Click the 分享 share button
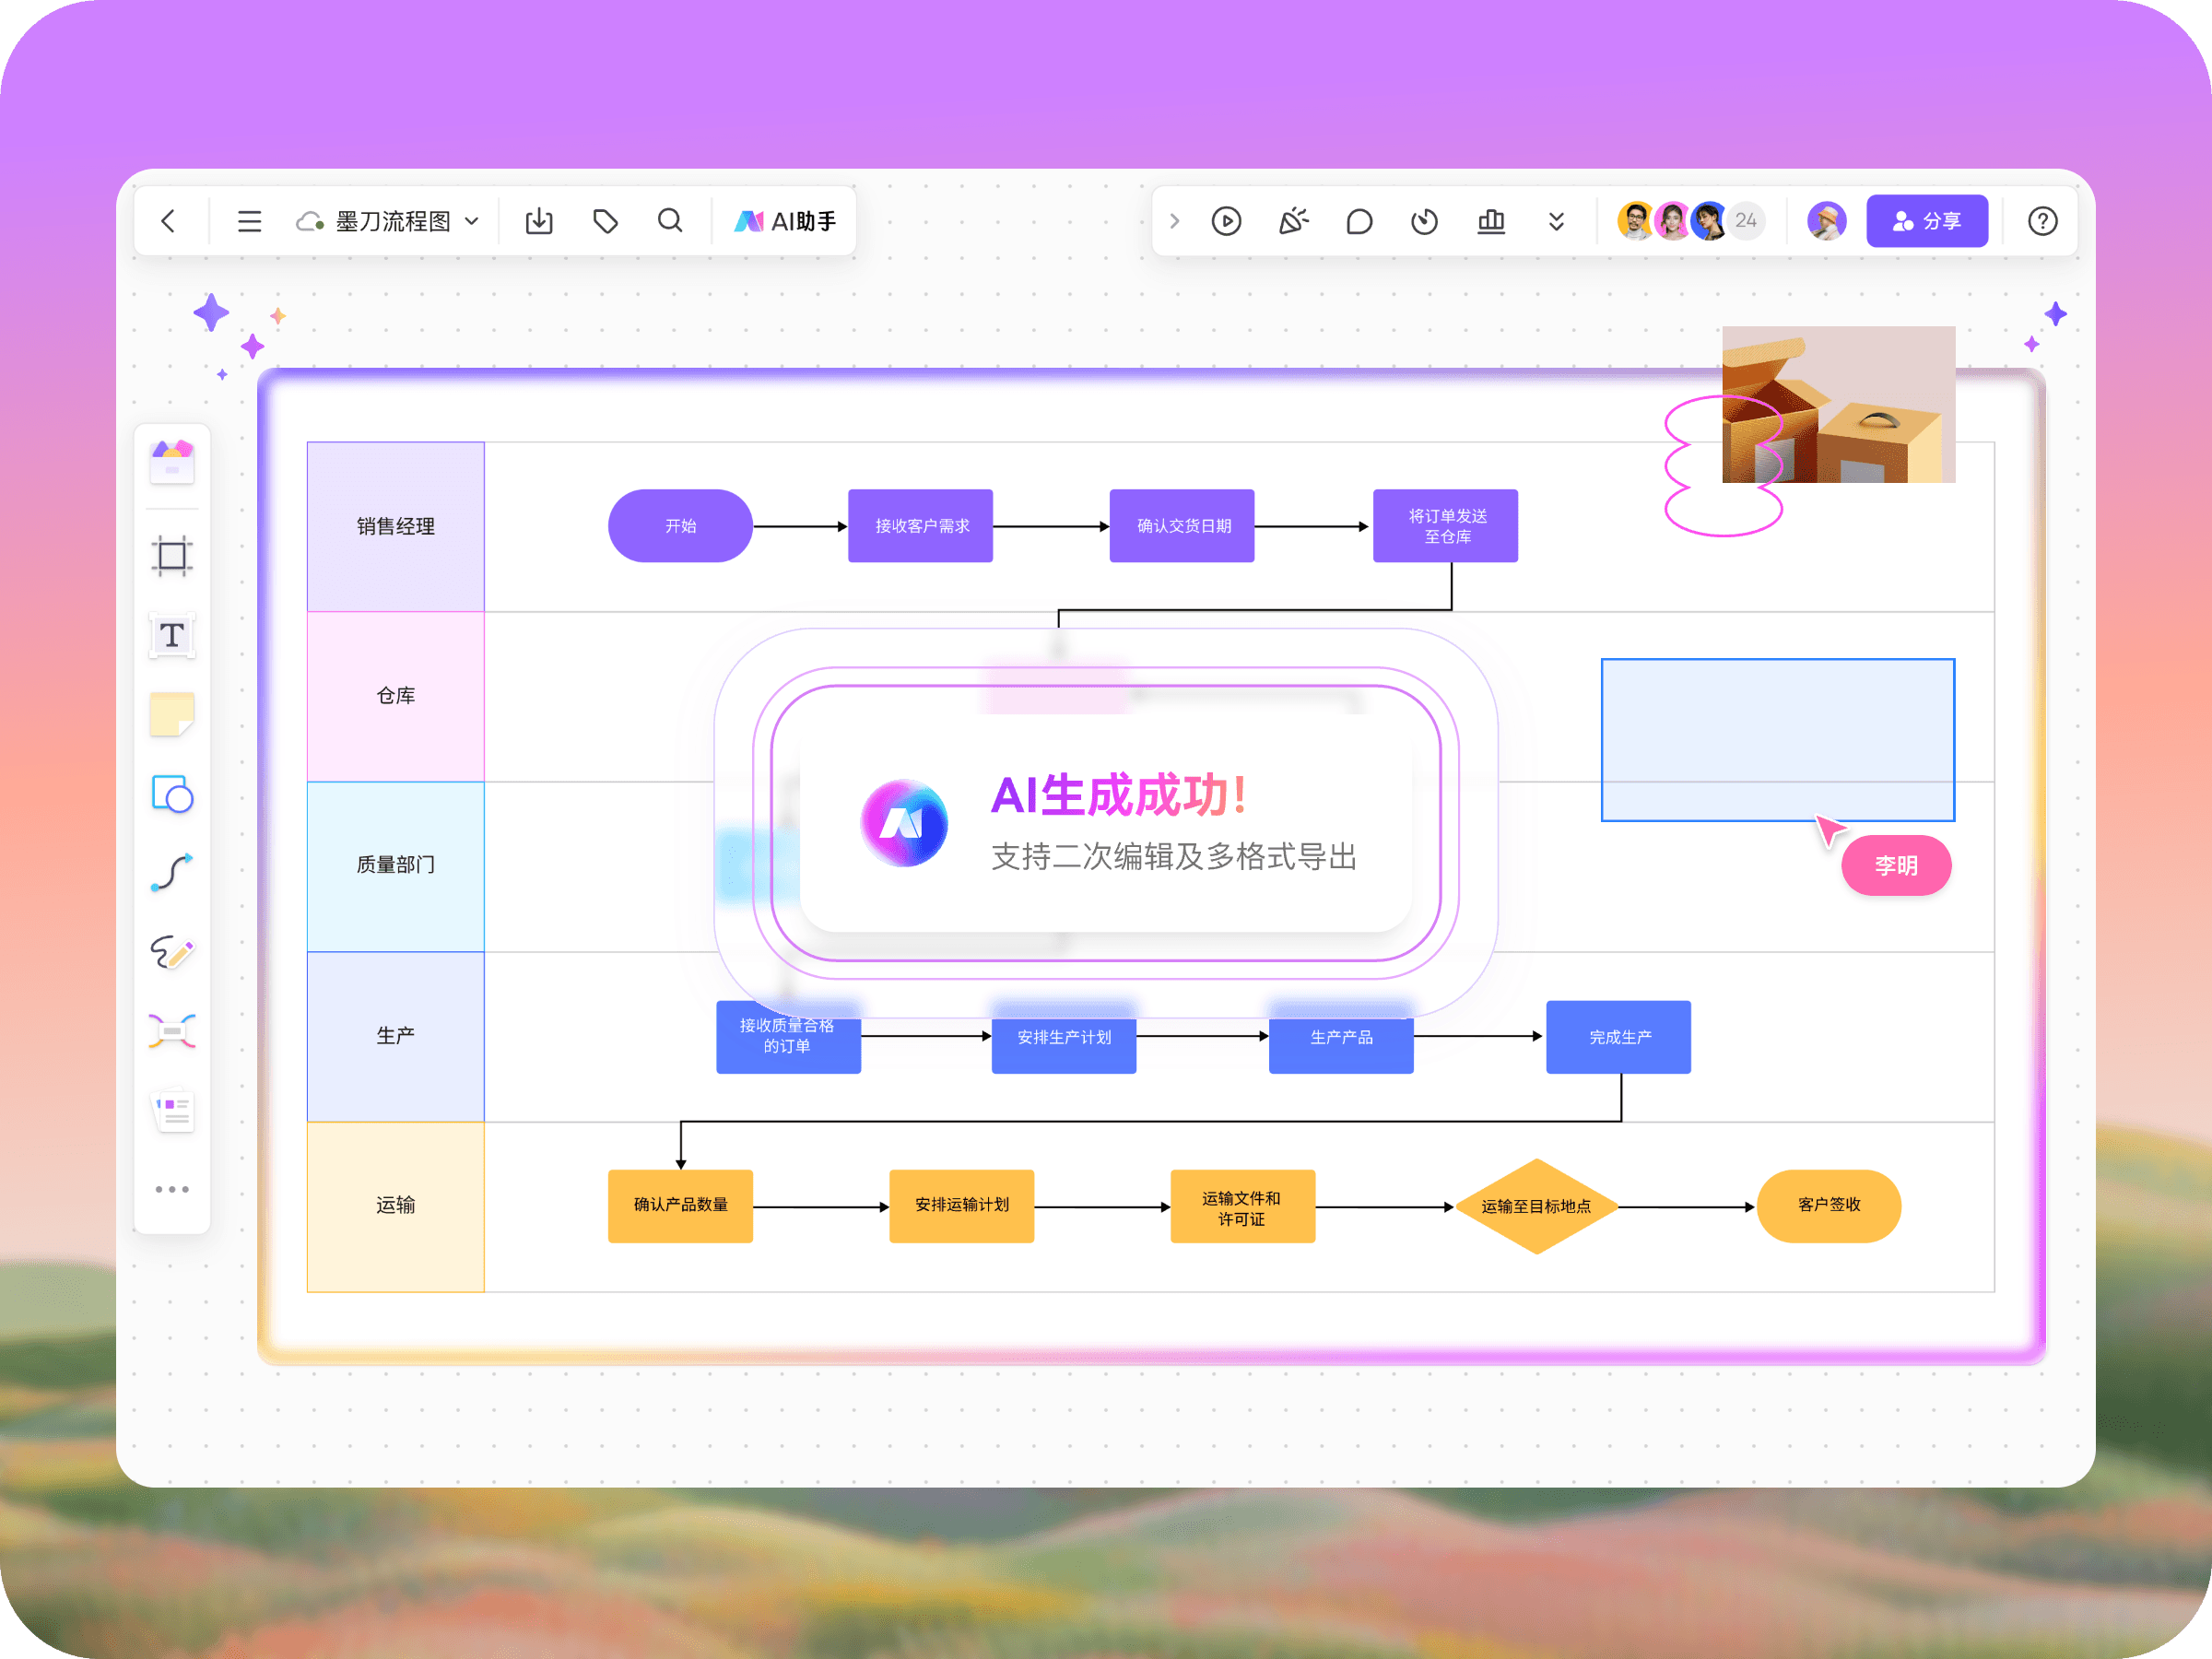 (1926, 221)
